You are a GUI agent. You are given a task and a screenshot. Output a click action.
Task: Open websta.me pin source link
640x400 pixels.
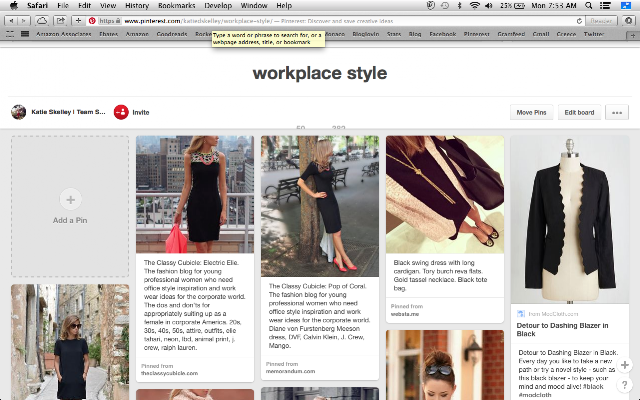(x=404, y=314)
